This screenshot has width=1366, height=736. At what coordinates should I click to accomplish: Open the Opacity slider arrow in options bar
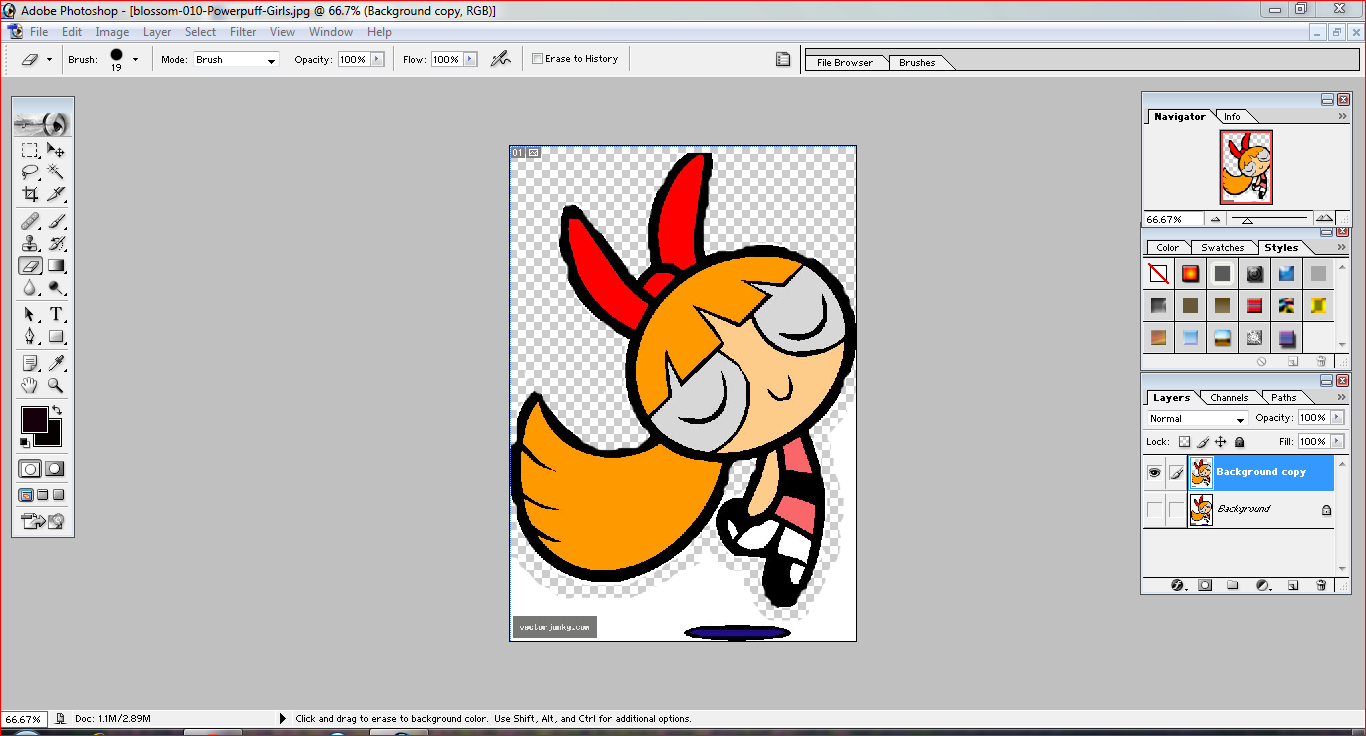point(377,59)
